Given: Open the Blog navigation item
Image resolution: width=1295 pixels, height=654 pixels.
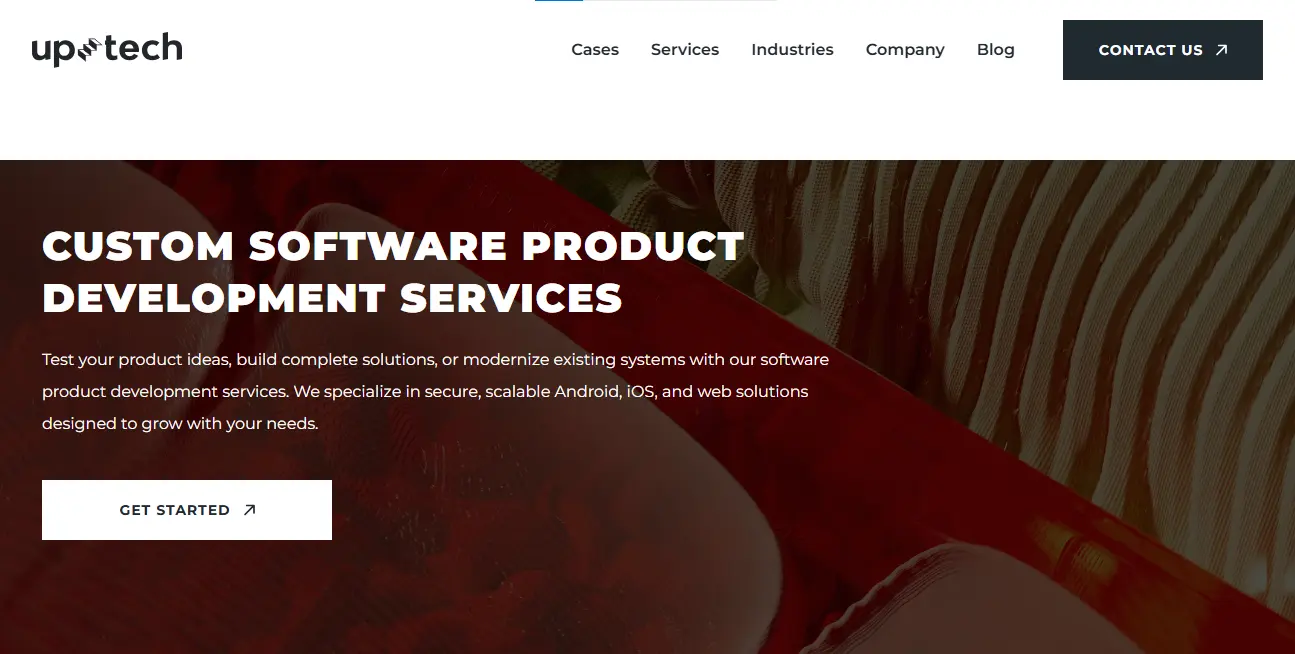Looking at the screenshot, I should click(x=996, y=50).
